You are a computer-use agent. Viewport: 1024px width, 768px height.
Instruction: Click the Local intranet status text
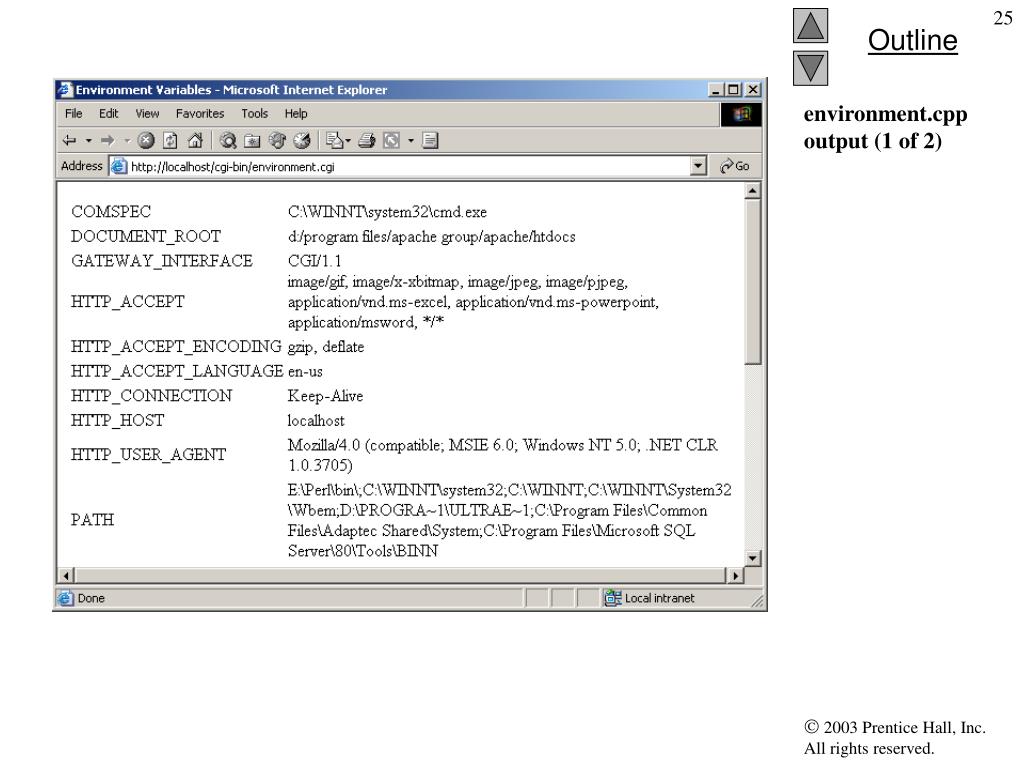(x=660, y=598)
